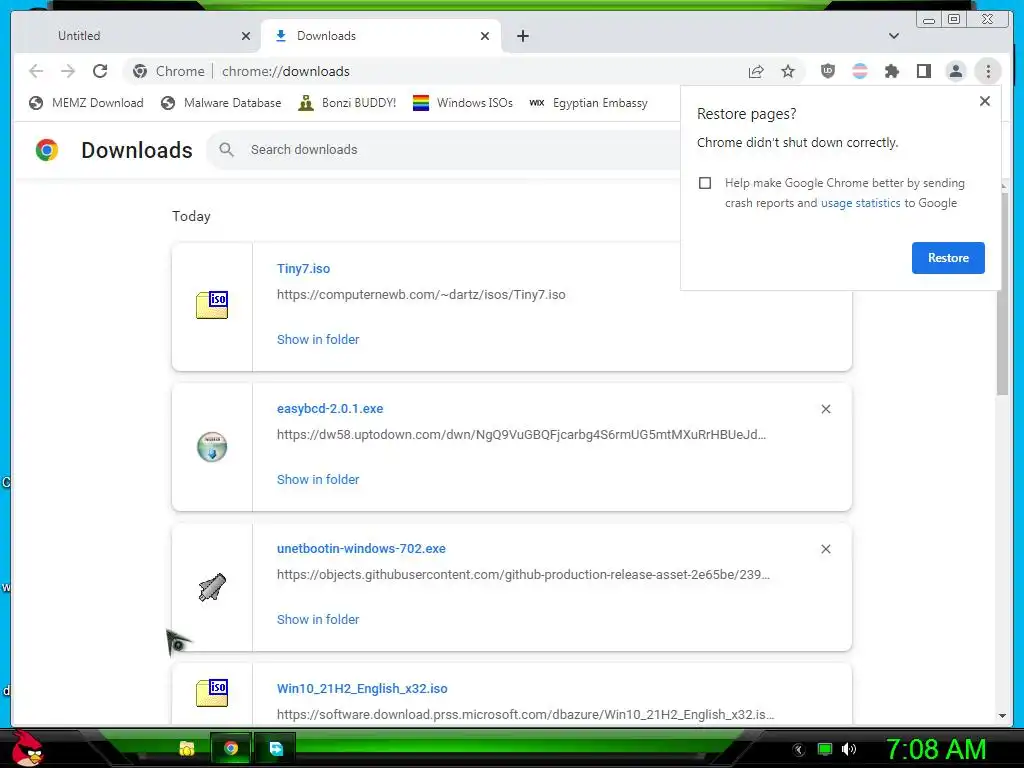Click the Chrome logo beside Downloads heading
The image size is (1024, 768).
(x=47, y=150)
